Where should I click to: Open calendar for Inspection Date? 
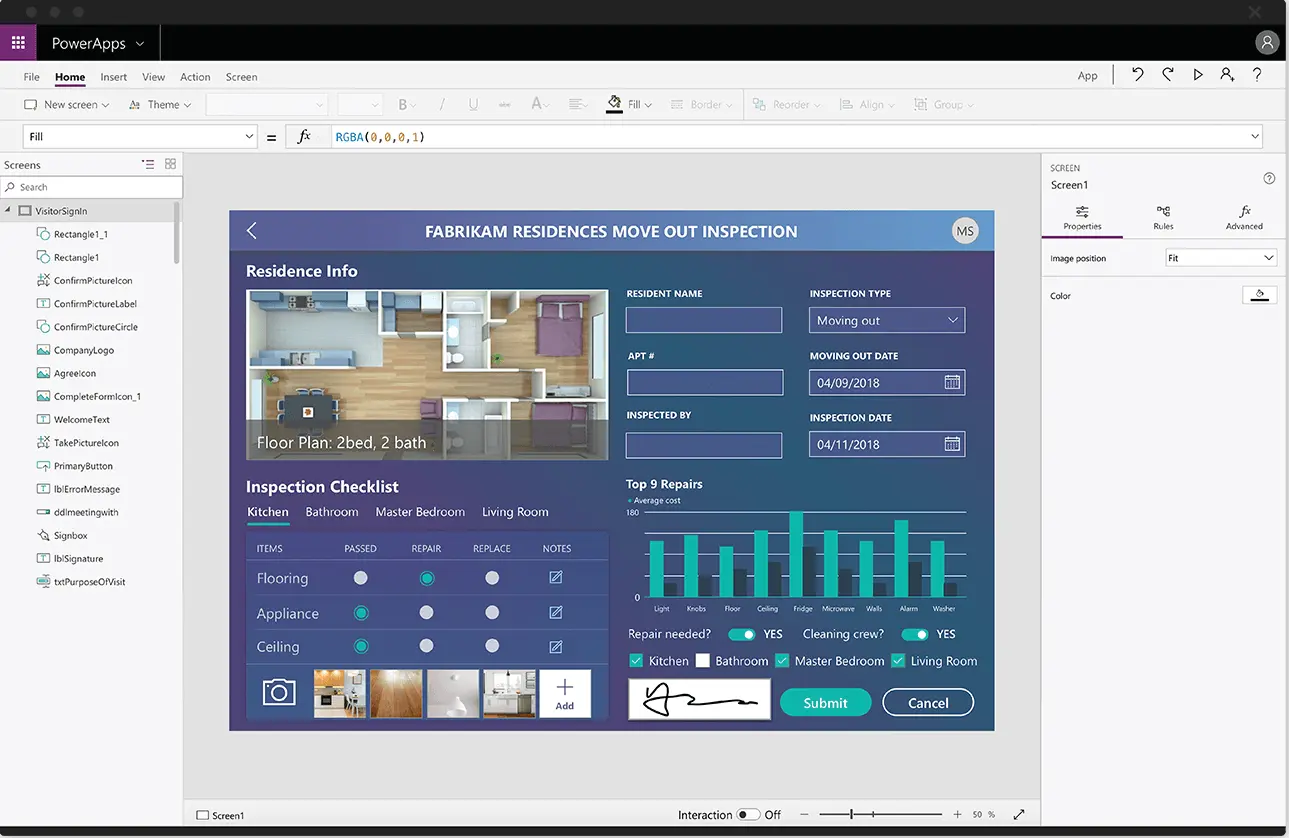click(x=952, y=444)
